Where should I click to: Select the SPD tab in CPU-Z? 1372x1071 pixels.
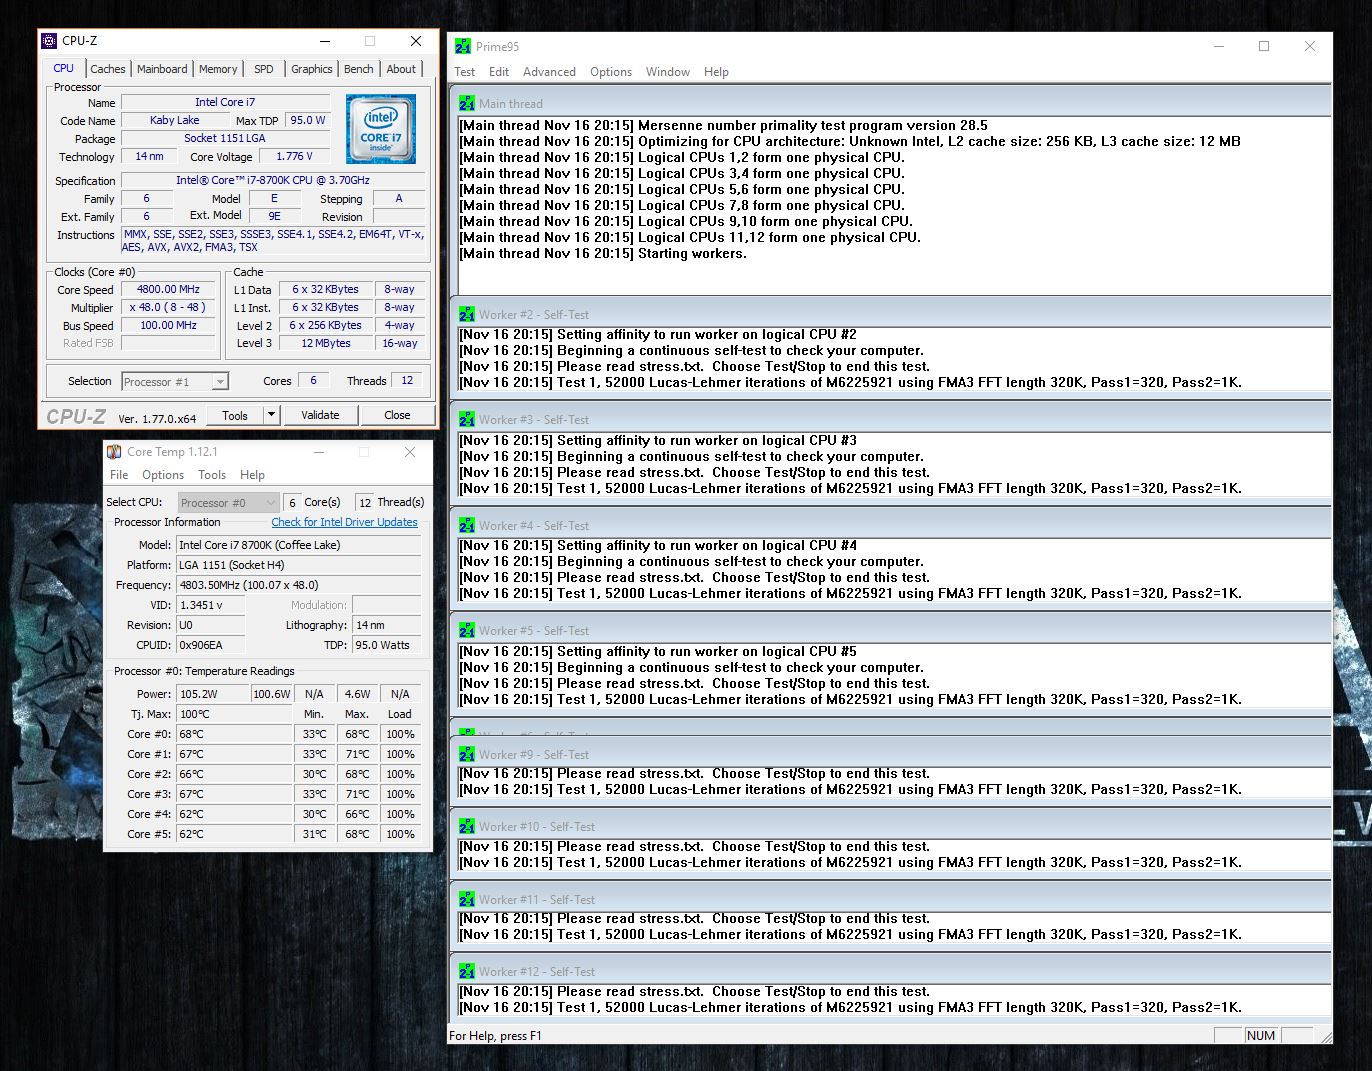(x=264, y=69)
